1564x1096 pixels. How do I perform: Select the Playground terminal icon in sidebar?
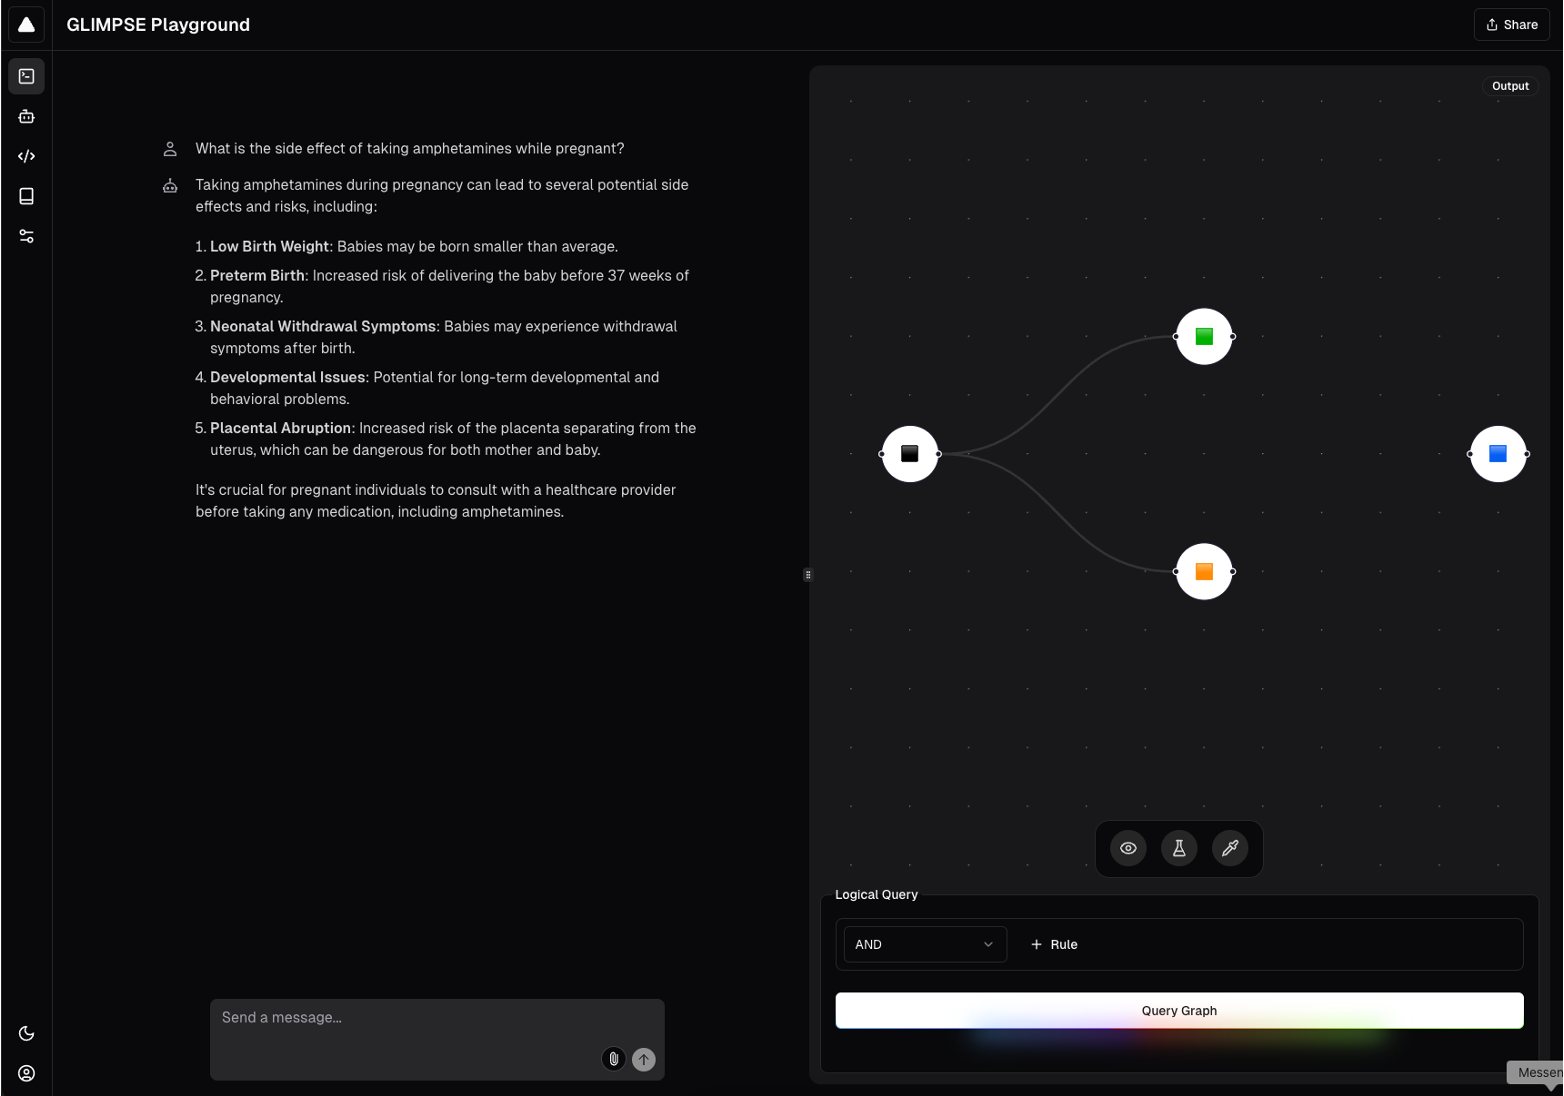[x=26, y=76]
